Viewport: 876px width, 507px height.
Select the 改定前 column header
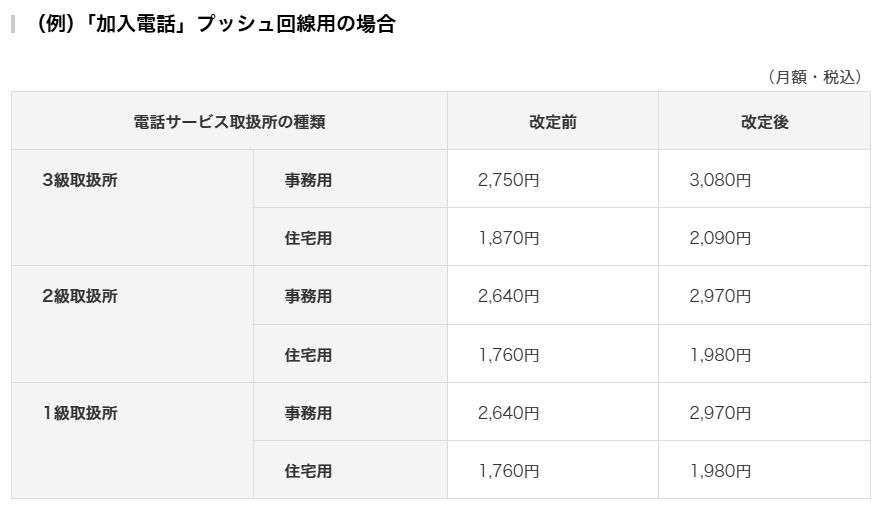[552, 122]
